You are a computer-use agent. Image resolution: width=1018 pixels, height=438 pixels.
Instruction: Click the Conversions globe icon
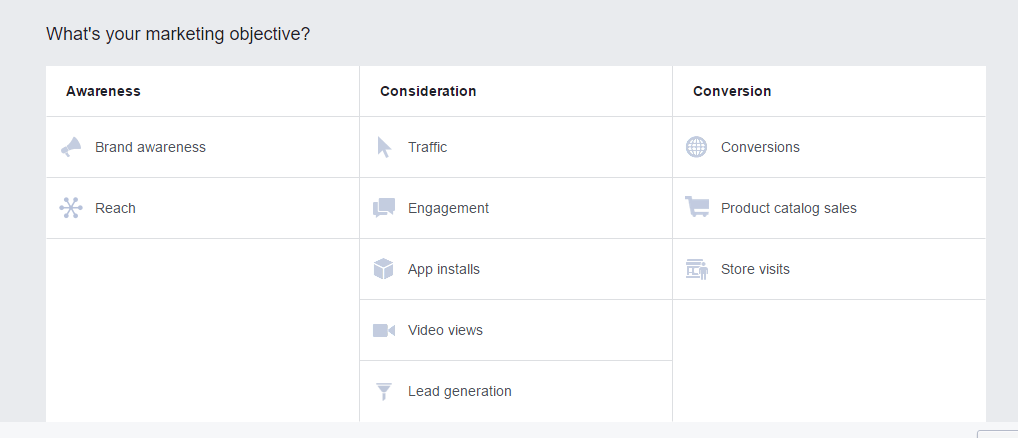pos(696,147)
